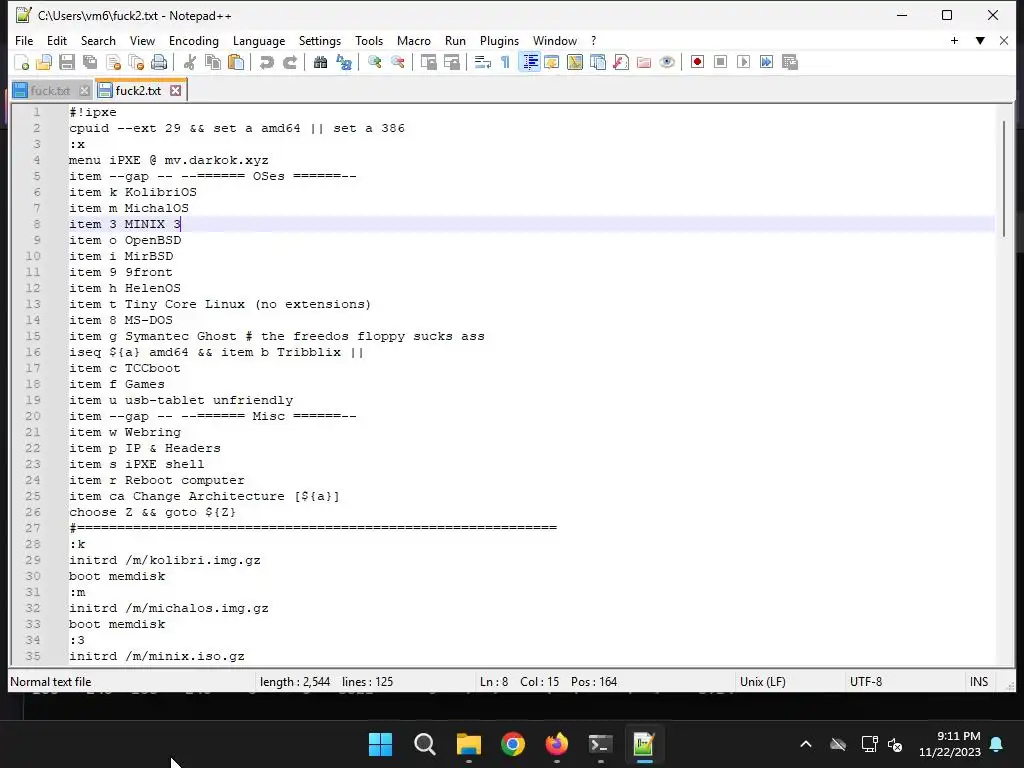Click the Close All toolbar icon
The image size is (1024, 768).
click(136, 62)
